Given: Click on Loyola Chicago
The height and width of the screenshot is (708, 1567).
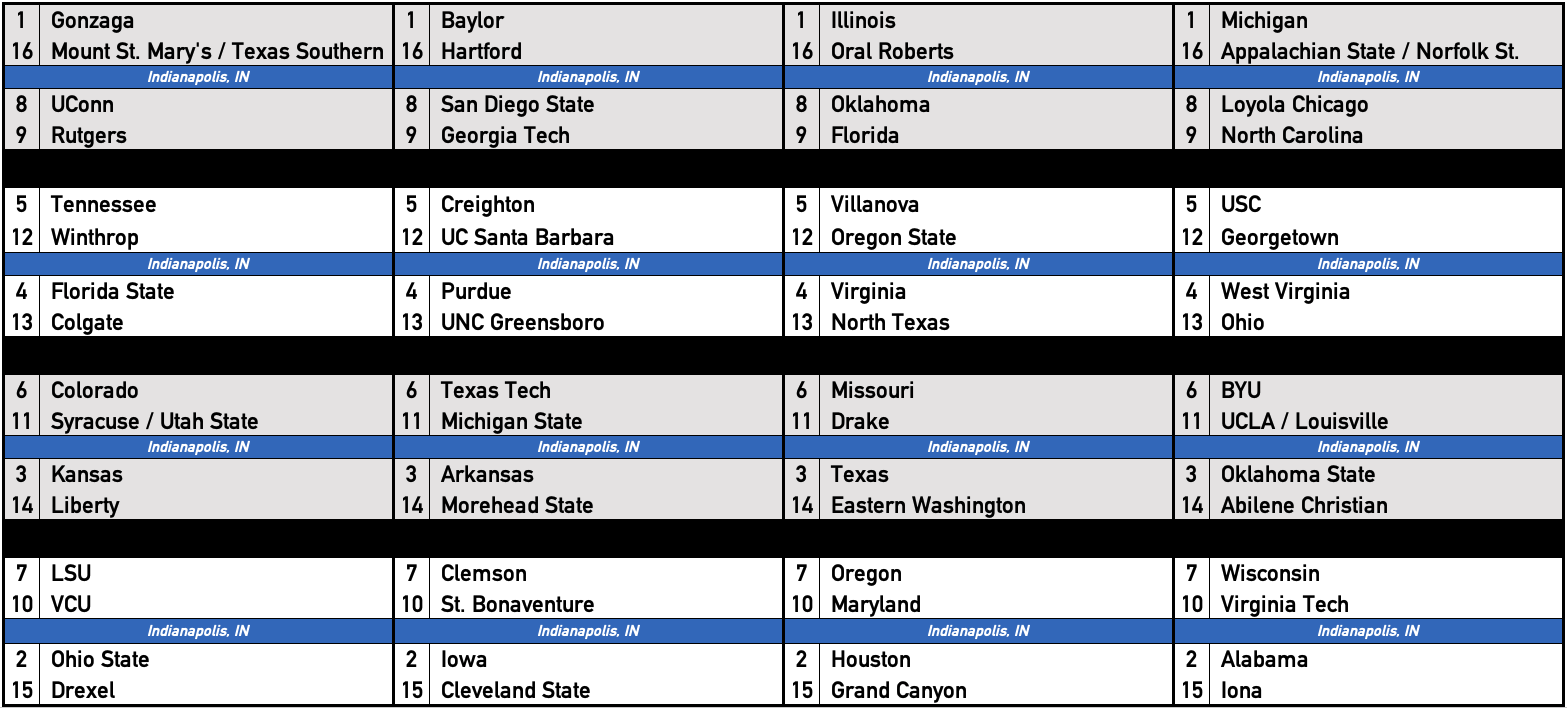Looking at the screenshot, I should point(1294,105).
